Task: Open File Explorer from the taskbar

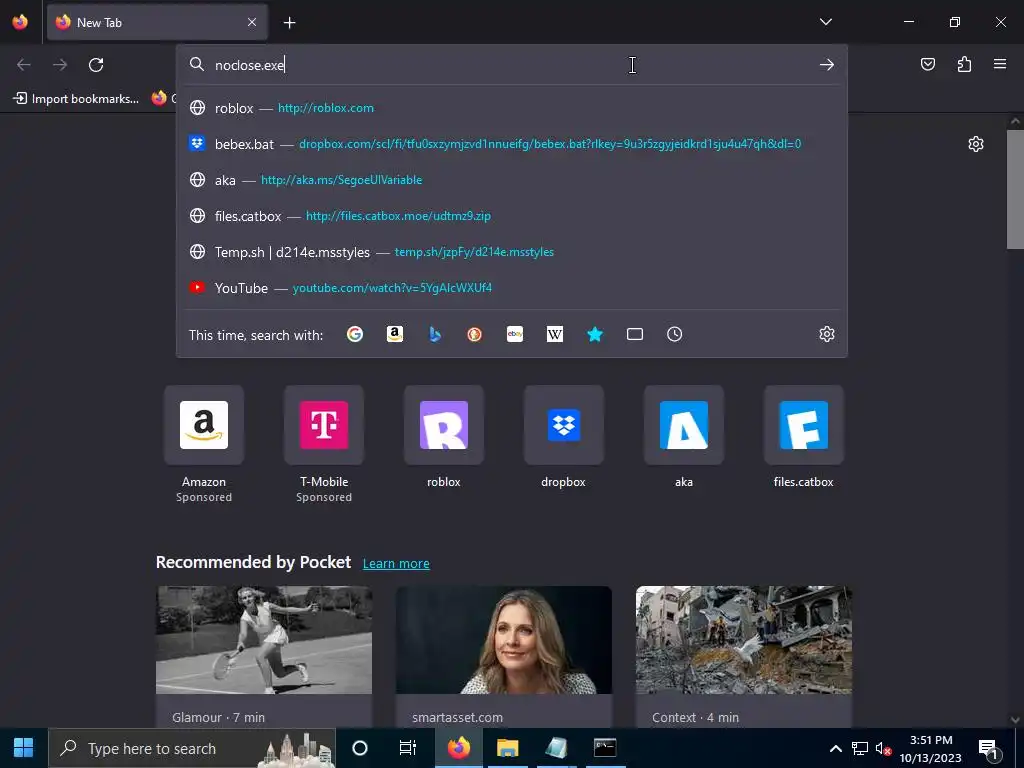Action: pyautogui.click(x=507, y=748)
